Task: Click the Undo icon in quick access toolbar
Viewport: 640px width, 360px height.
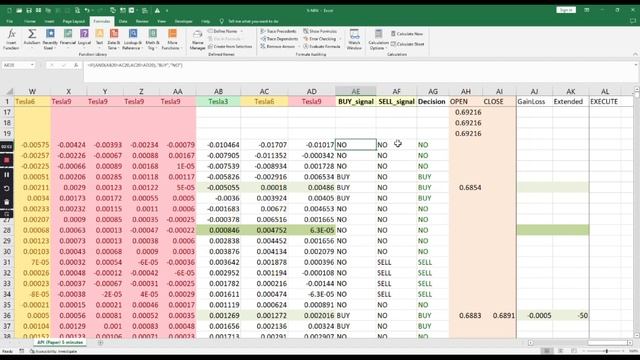Action: (87, 10)
